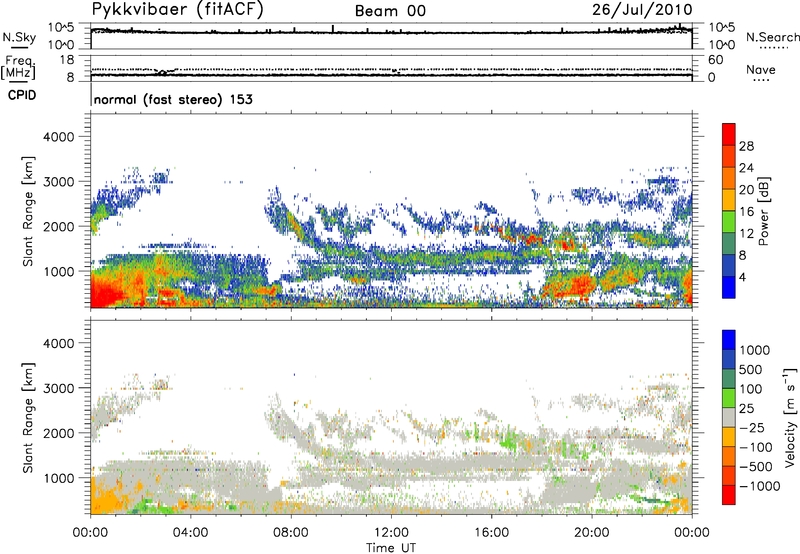Click the '-25' label on the velocity colorbar
Viewport: 800px width, 554px height.
pyautogui.click(x=752, y=428)
